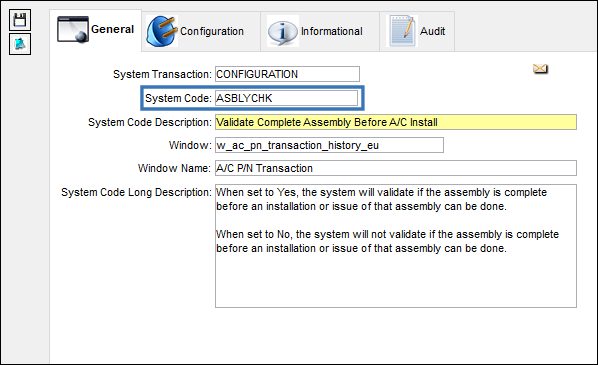Switch to the Configuration tab
Viewport: 598px width, 365px height.
click(201, 31)
